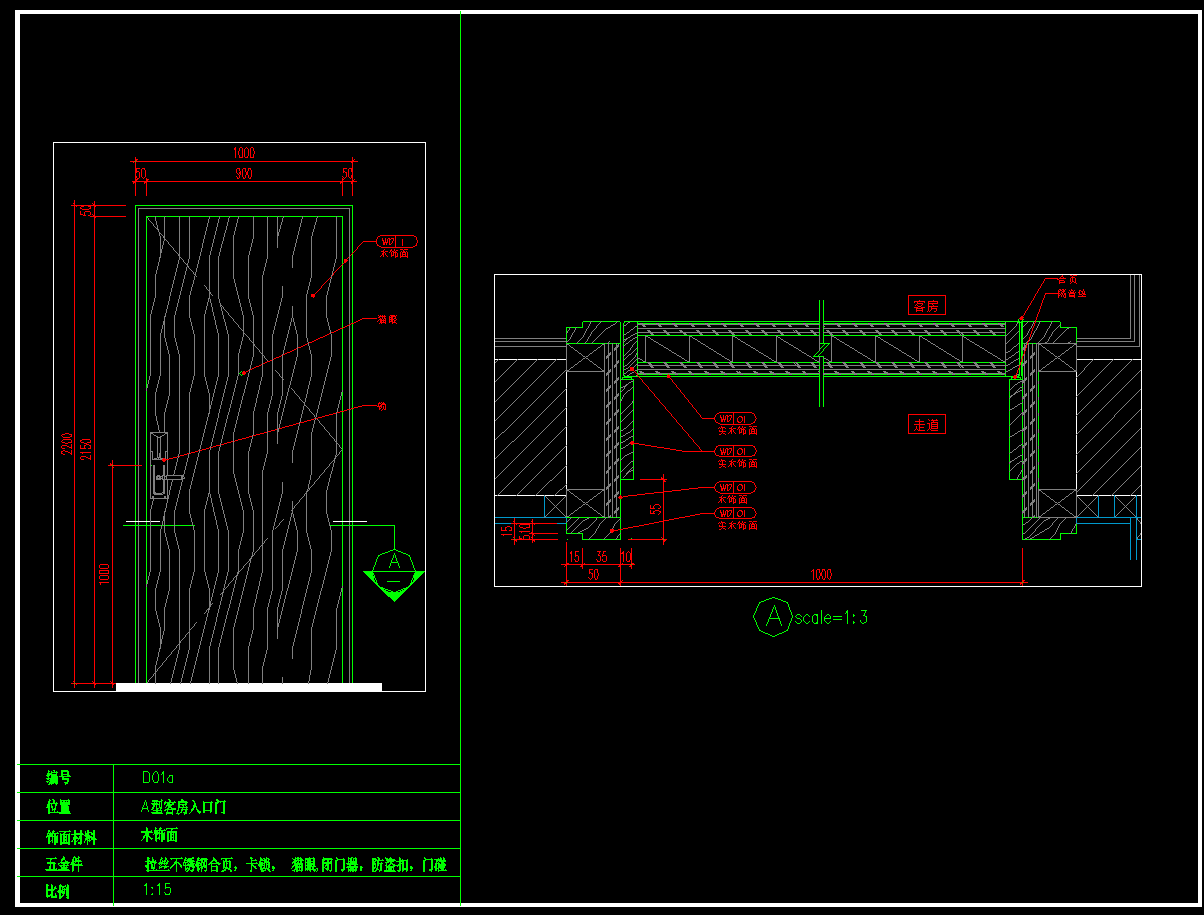Select the 2200 vertical height dimension
The image size is (1204, 915).
(67, 445)
